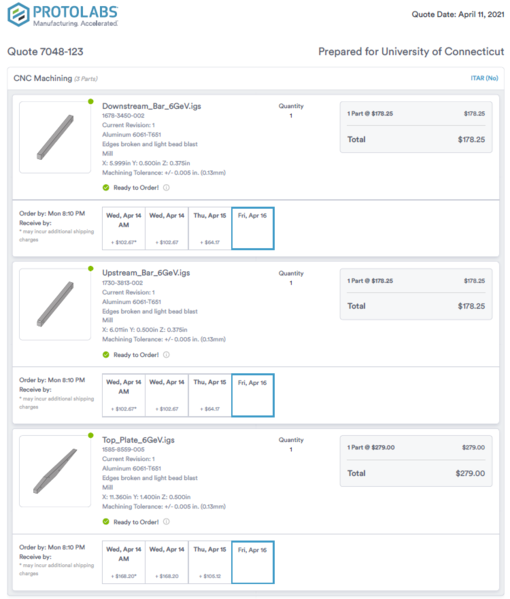510x599 pixels.
Task: Choose Wed Apr 14 +$168.20 option without AM
Action: [x=167, y=562]
